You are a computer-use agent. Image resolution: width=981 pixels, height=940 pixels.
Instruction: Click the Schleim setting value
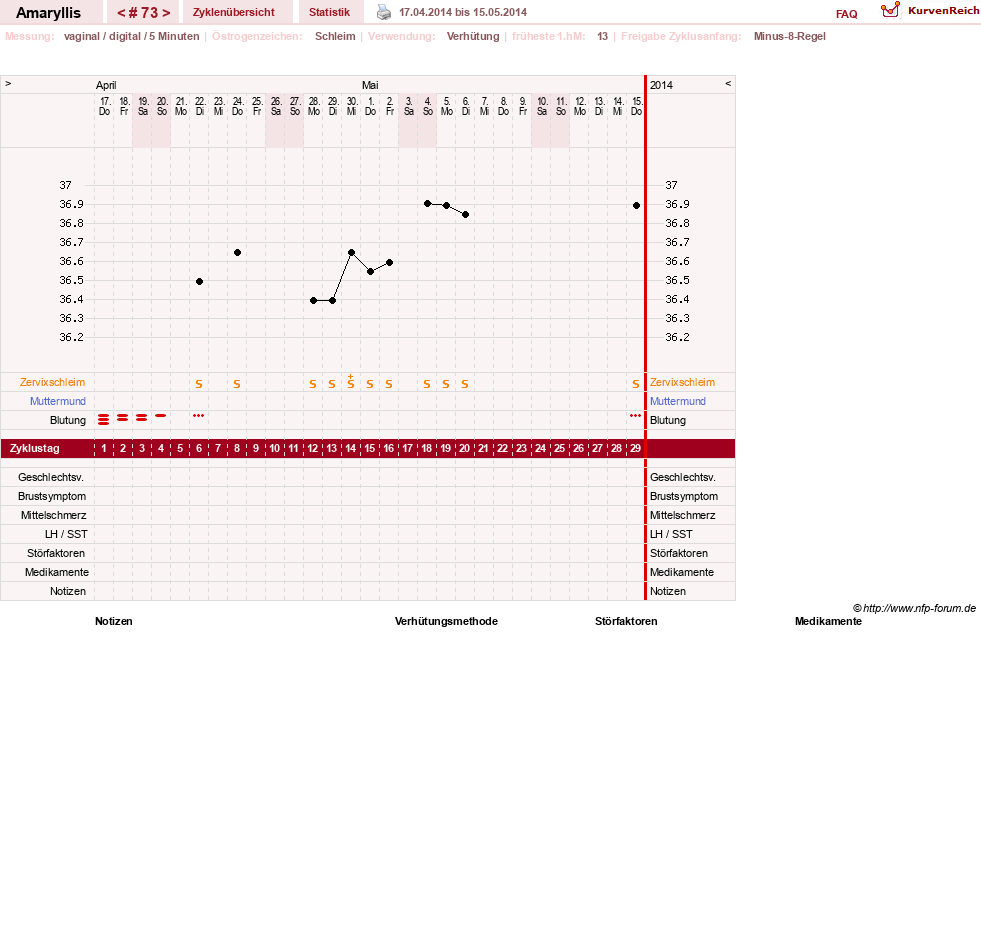[x=335, y=36]
